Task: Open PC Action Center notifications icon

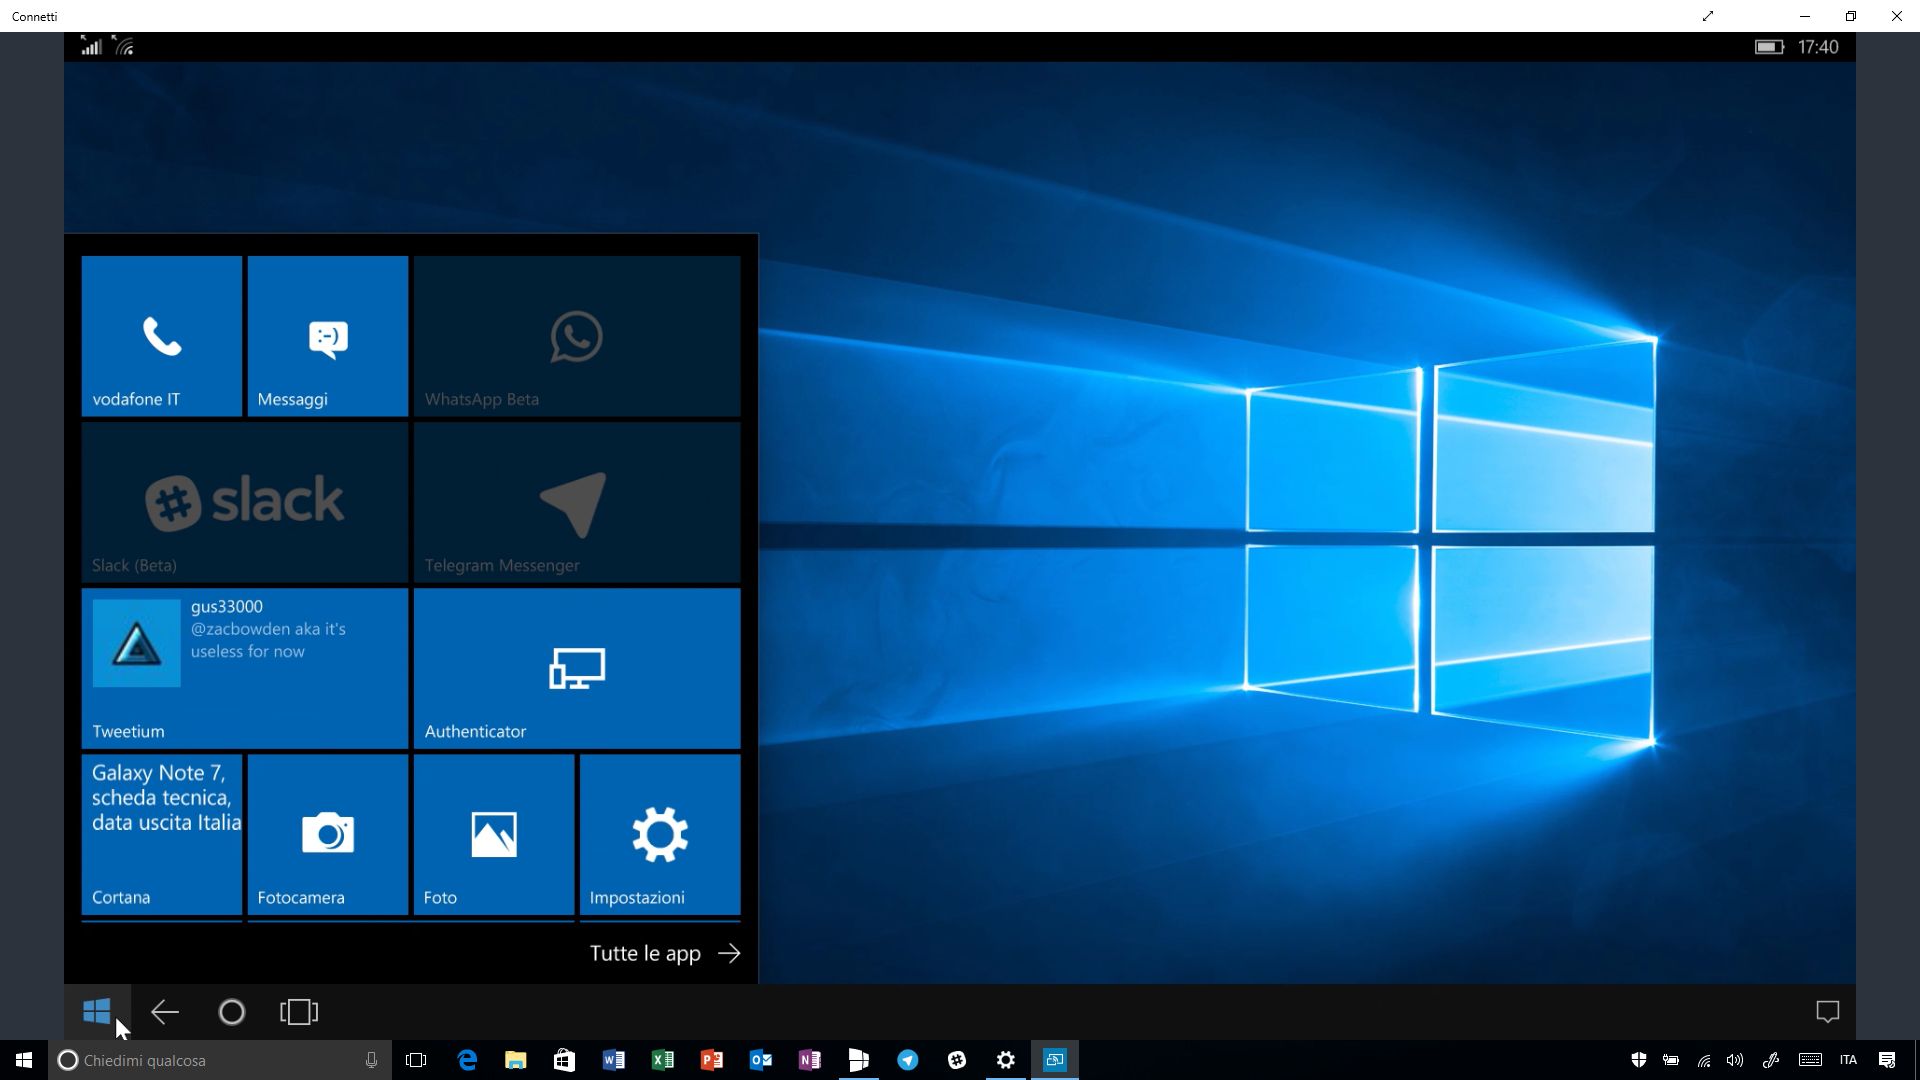Action: [x=1887, y=1060]
